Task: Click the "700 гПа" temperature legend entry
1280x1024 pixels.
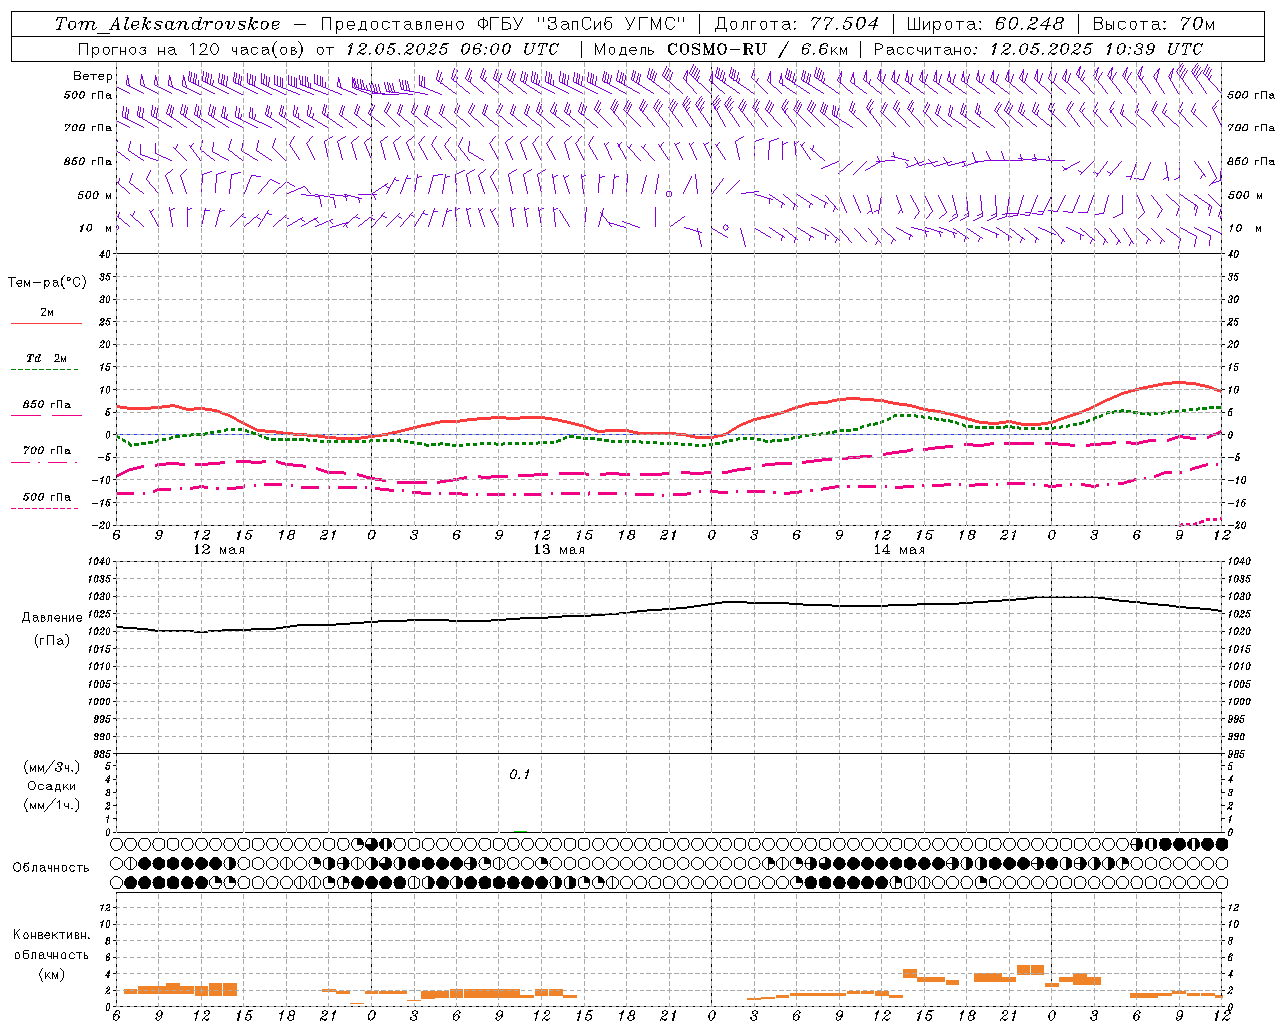Action: pos(46,451)
